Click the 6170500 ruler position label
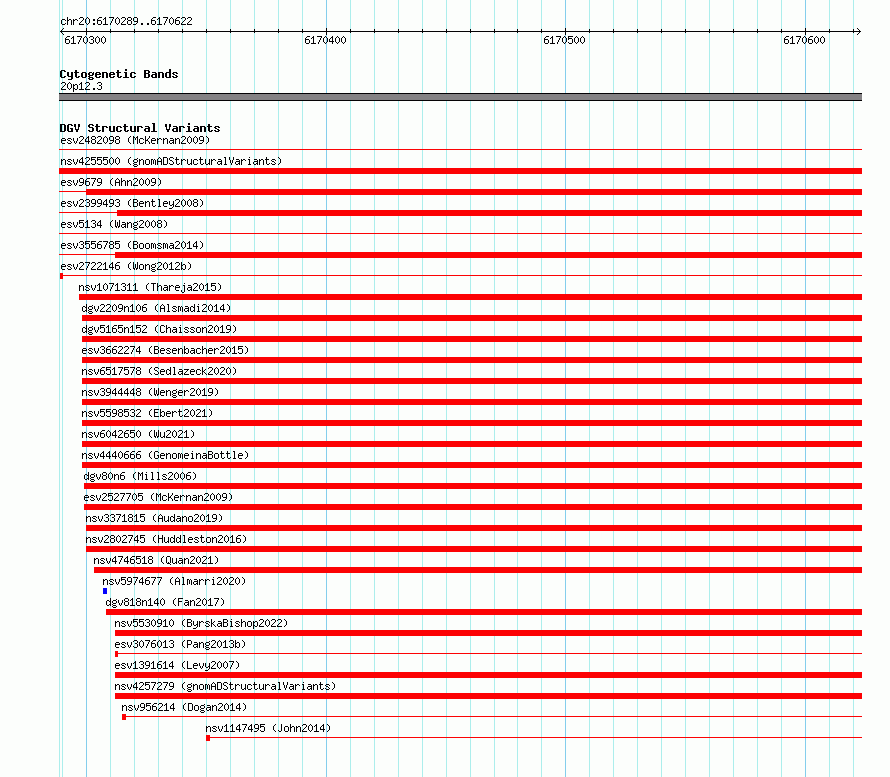The image size is (890, 777). coord(564,40)
